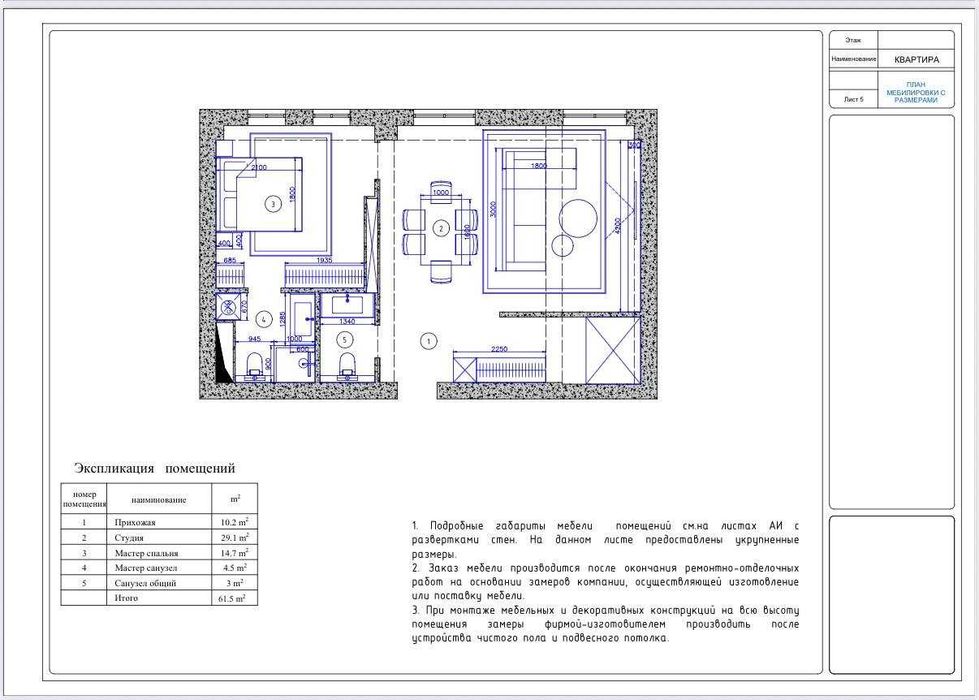Click the номер помещения column header
This screenshot has height=700, width=979.
[84, 498]
